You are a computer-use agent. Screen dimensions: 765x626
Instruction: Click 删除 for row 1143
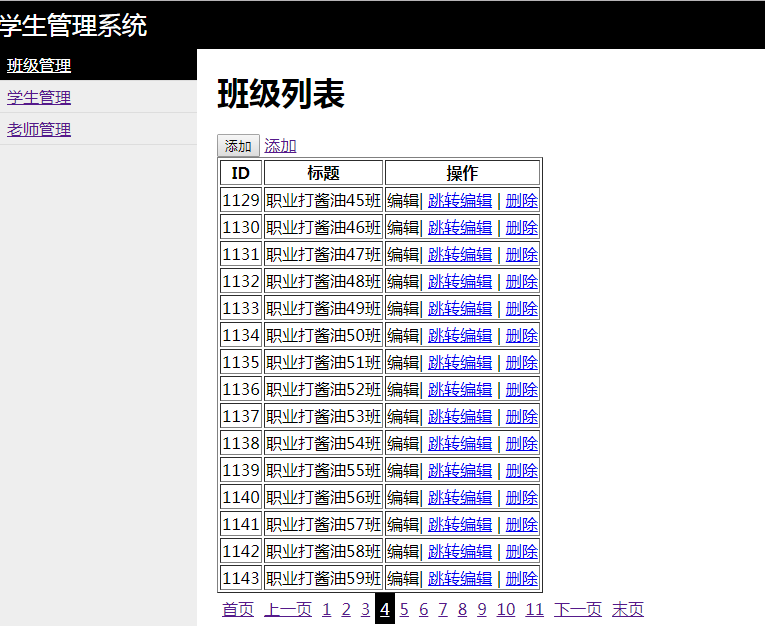click(x=522, y=579)
